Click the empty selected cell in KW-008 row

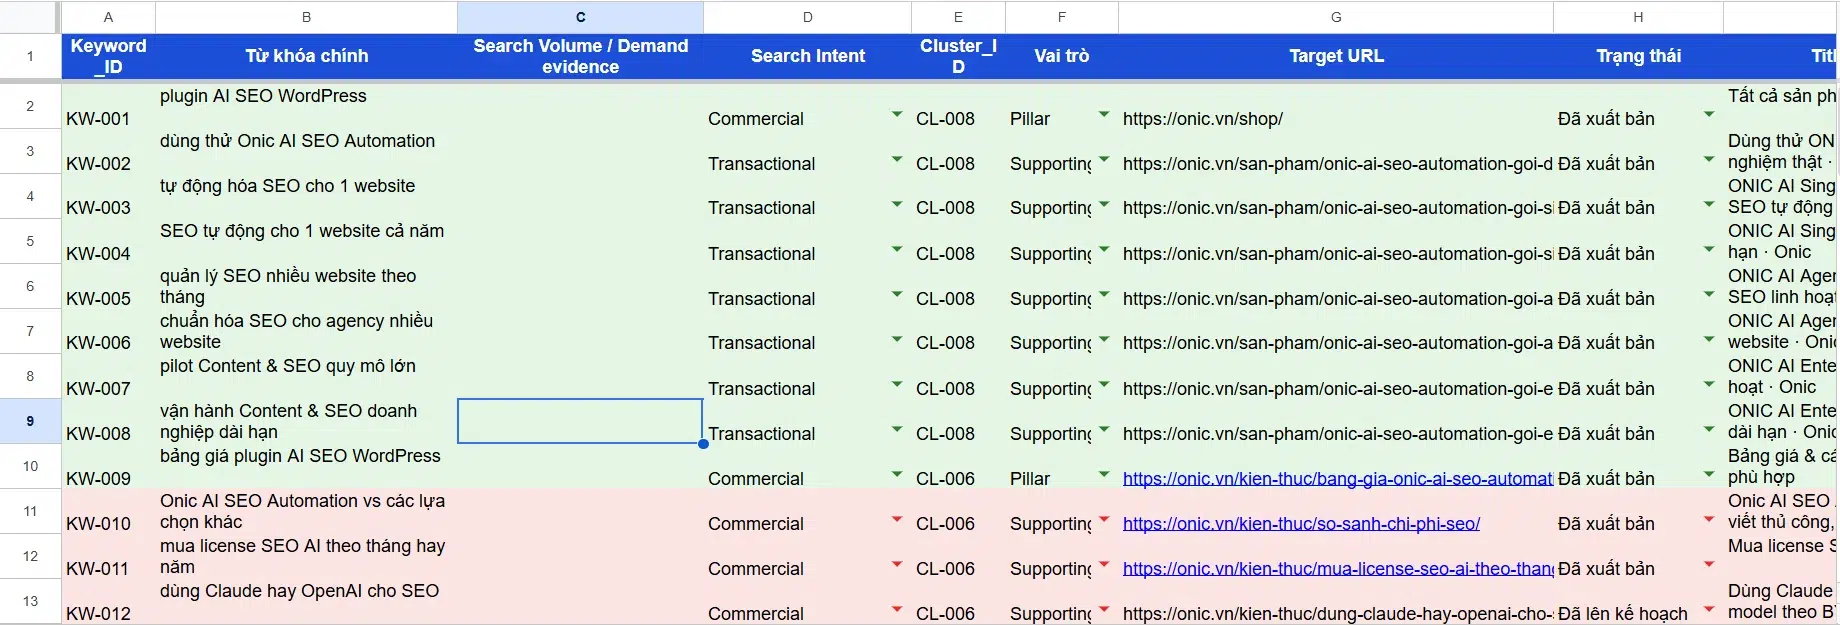pyautogui.click(x=580, y=421)
